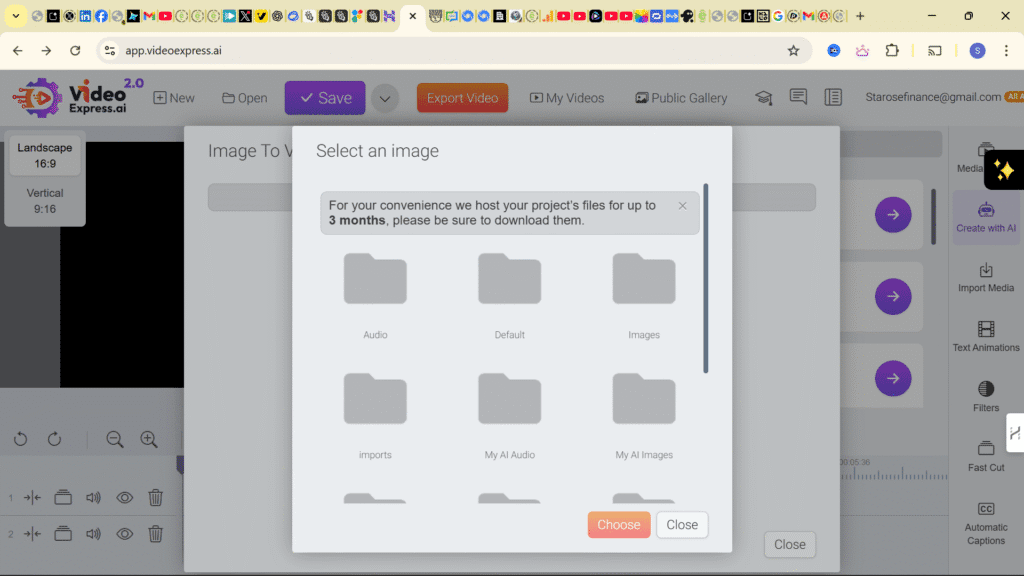Screen dimensions: 1024x576
Task: Open the My AI Images folder
Action: point(644,400)
